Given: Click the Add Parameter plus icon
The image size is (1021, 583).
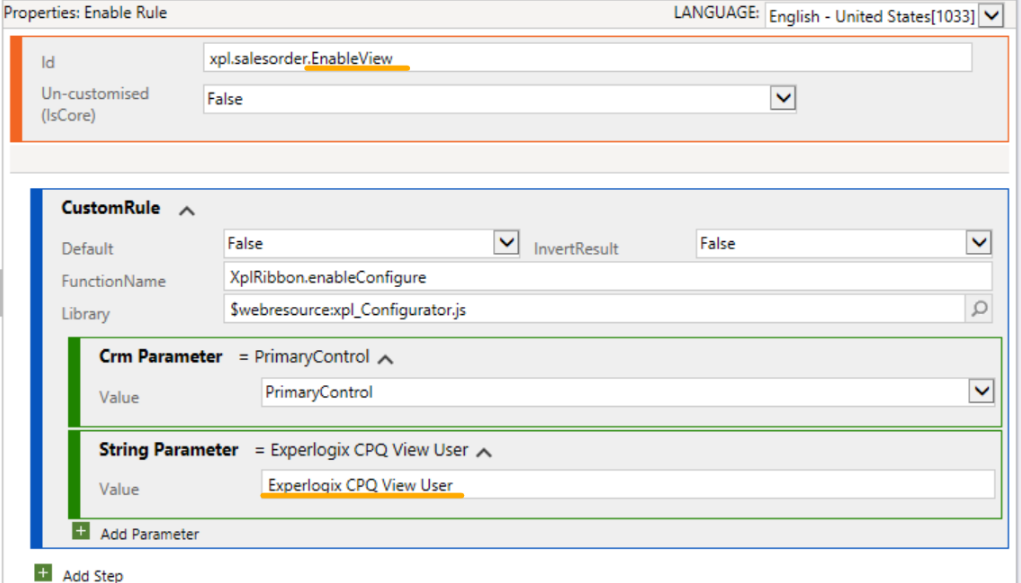Looking at the screenshot, I should pos(81,532).
